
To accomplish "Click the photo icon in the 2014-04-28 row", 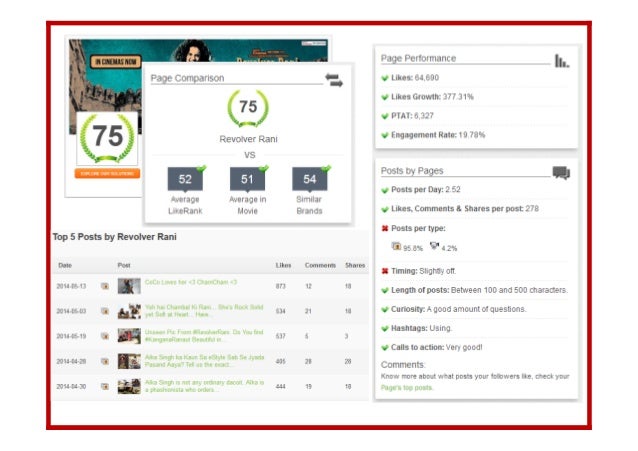I will pyautogui.click(x=105, y=361).
